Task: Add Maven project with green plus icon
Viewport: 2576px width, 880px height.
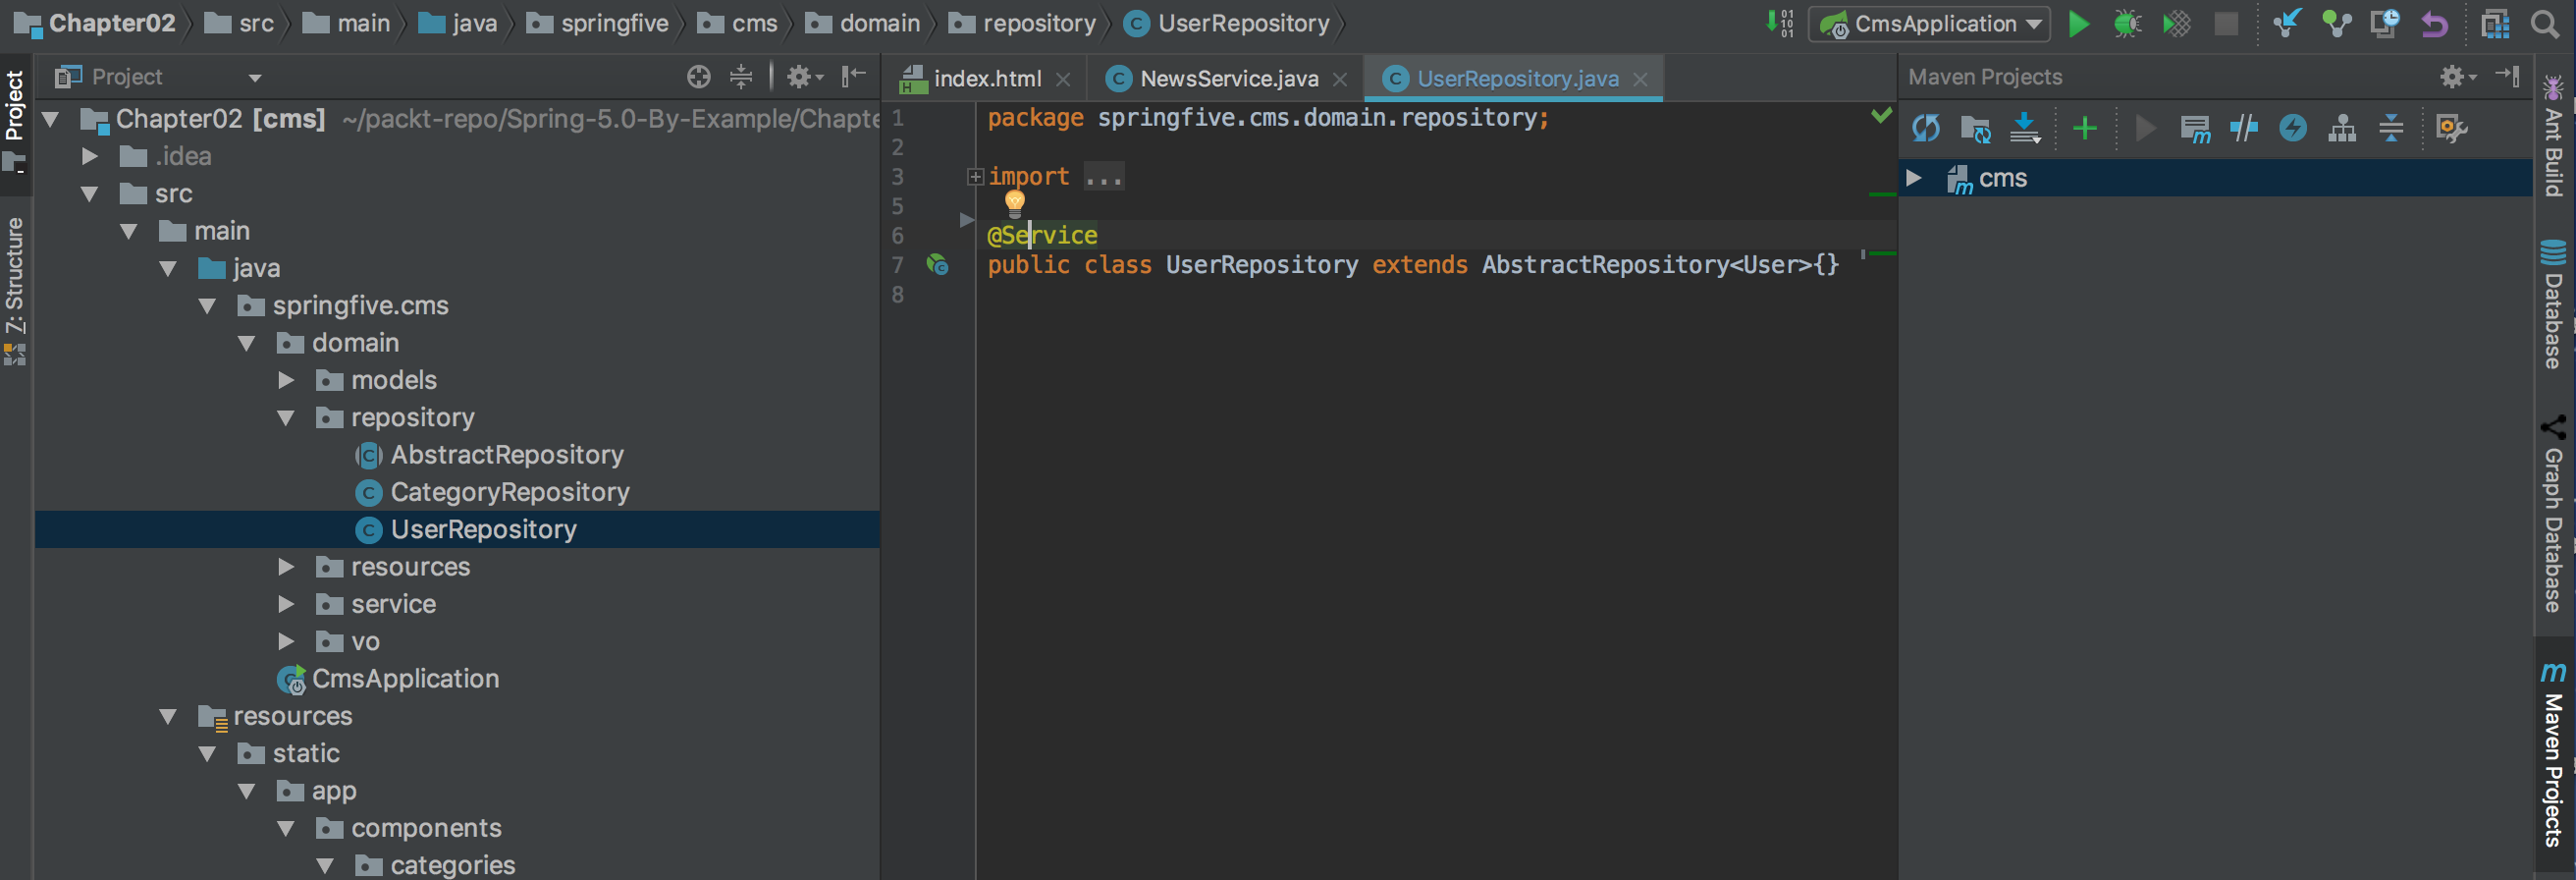Action: coord(2085,128)
